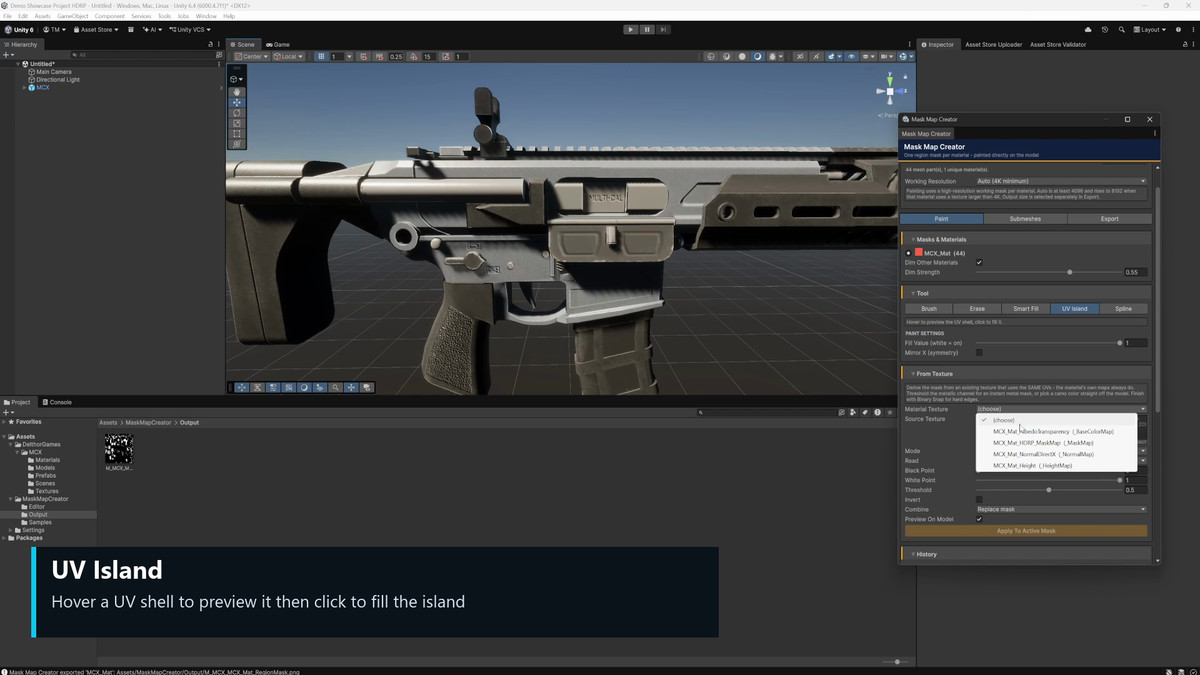Collapse the From Texture section

pos(912,374)
